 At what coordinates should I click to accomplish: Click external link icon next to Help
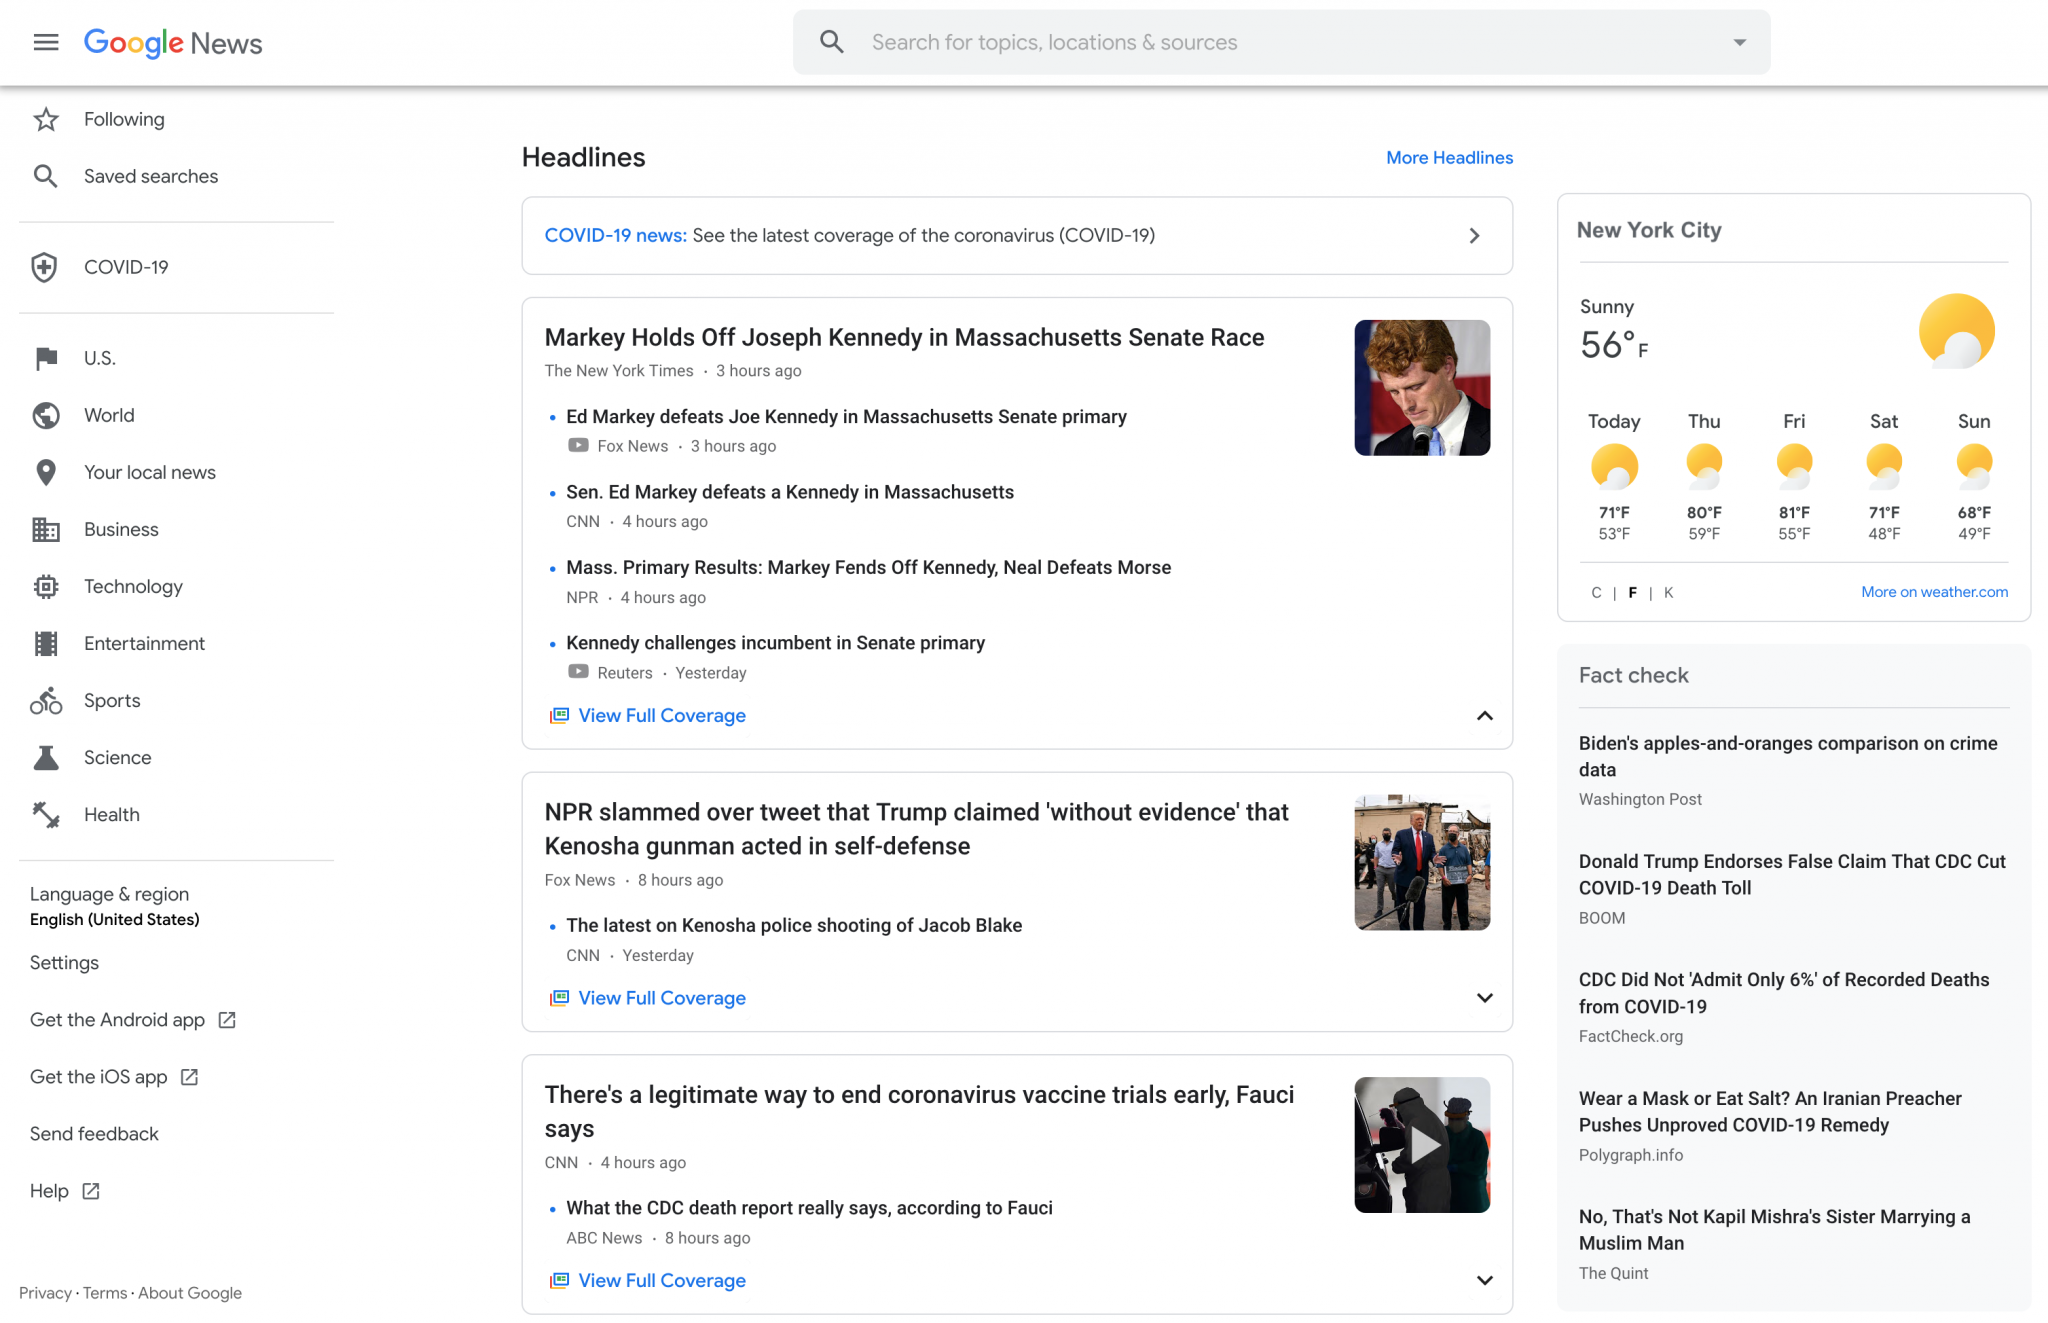click(91, 1190)
